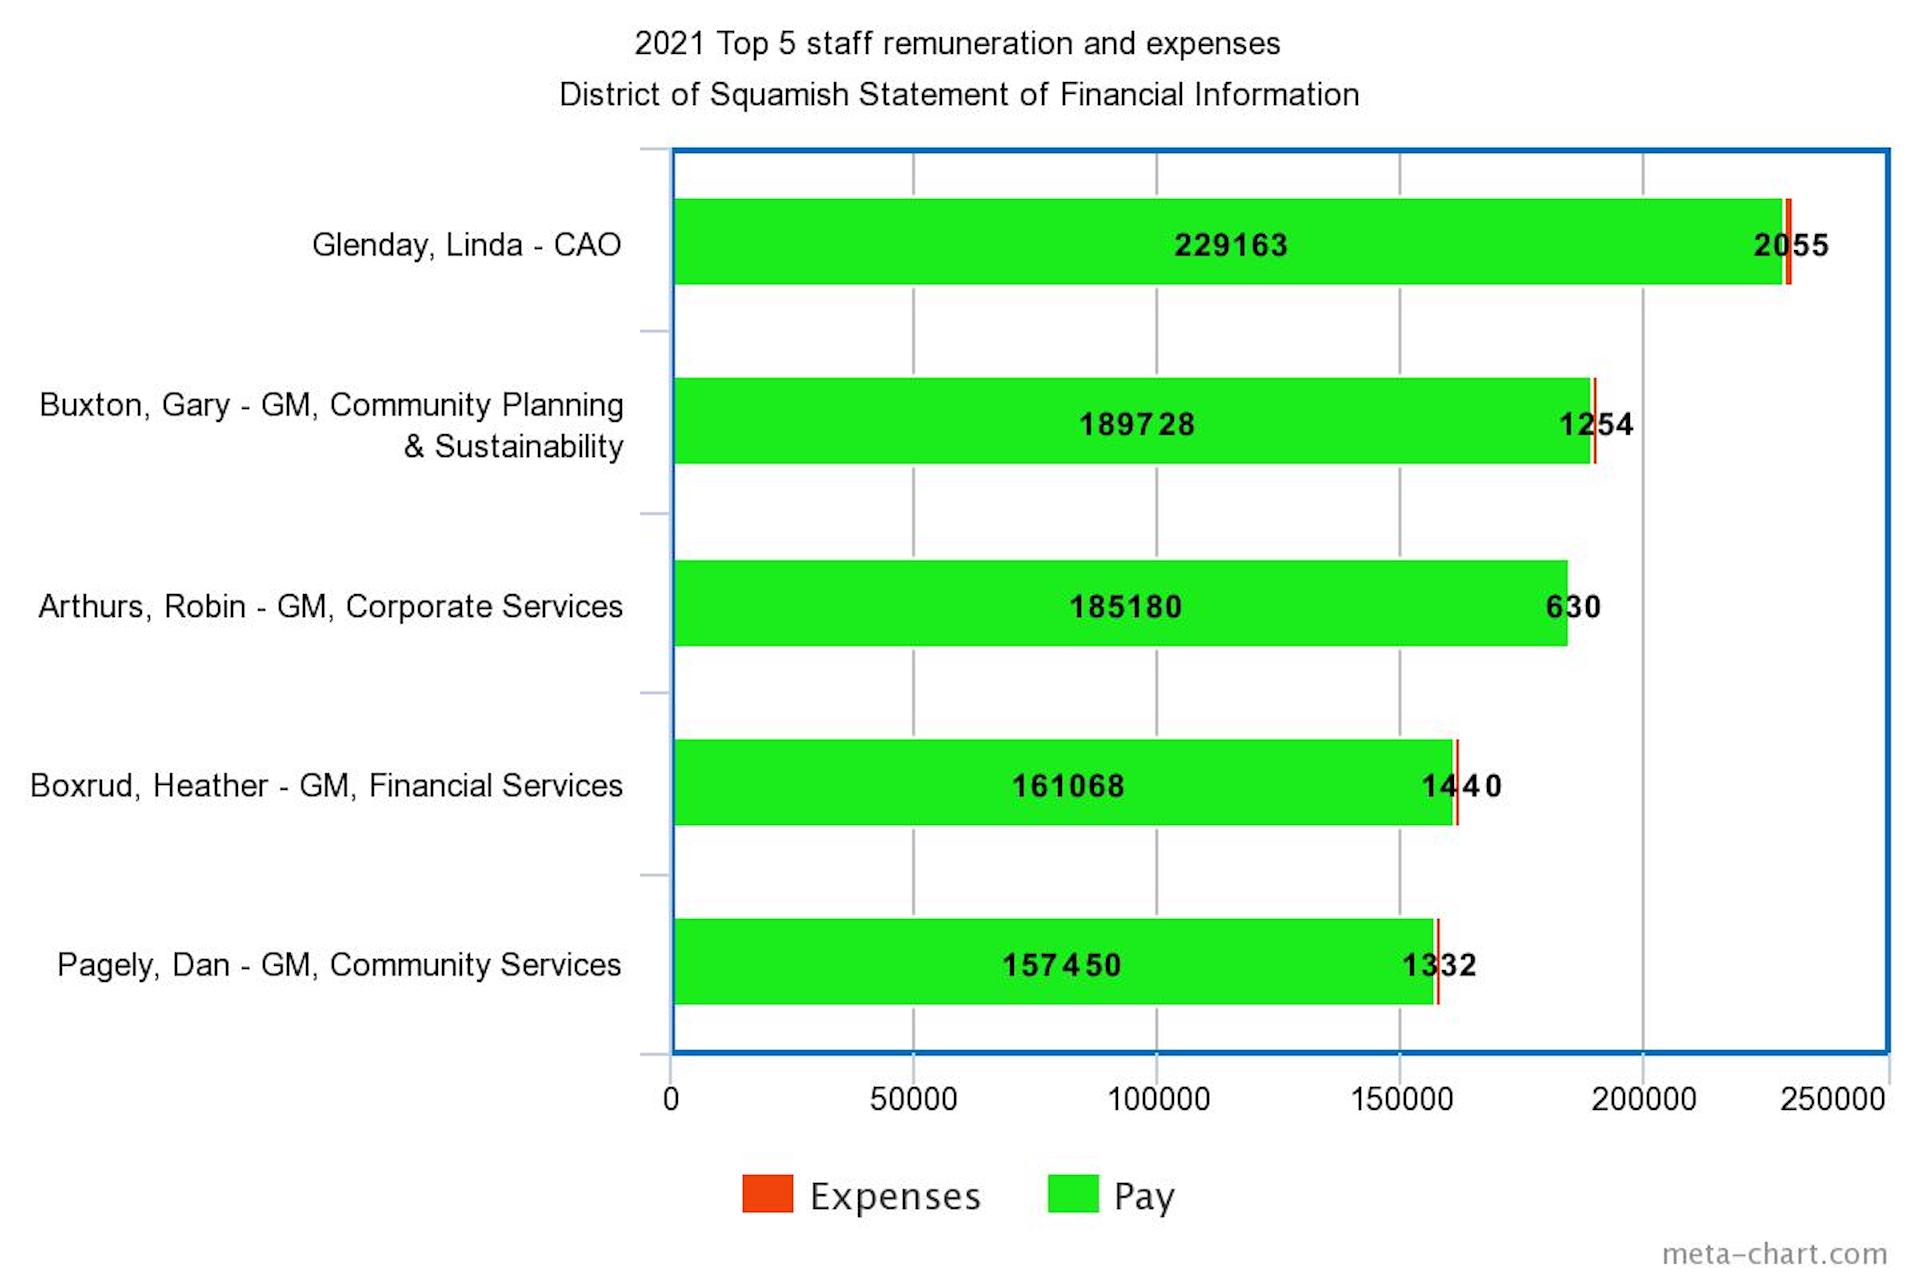
Task: Click the green Pay legend swatch
Action: tap(1073, 1193)
